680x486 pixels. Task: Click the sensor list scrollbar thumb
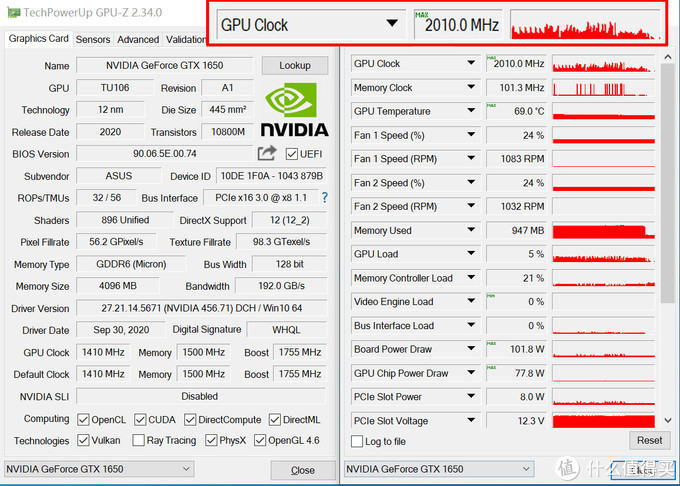click(x=667, y=184)
